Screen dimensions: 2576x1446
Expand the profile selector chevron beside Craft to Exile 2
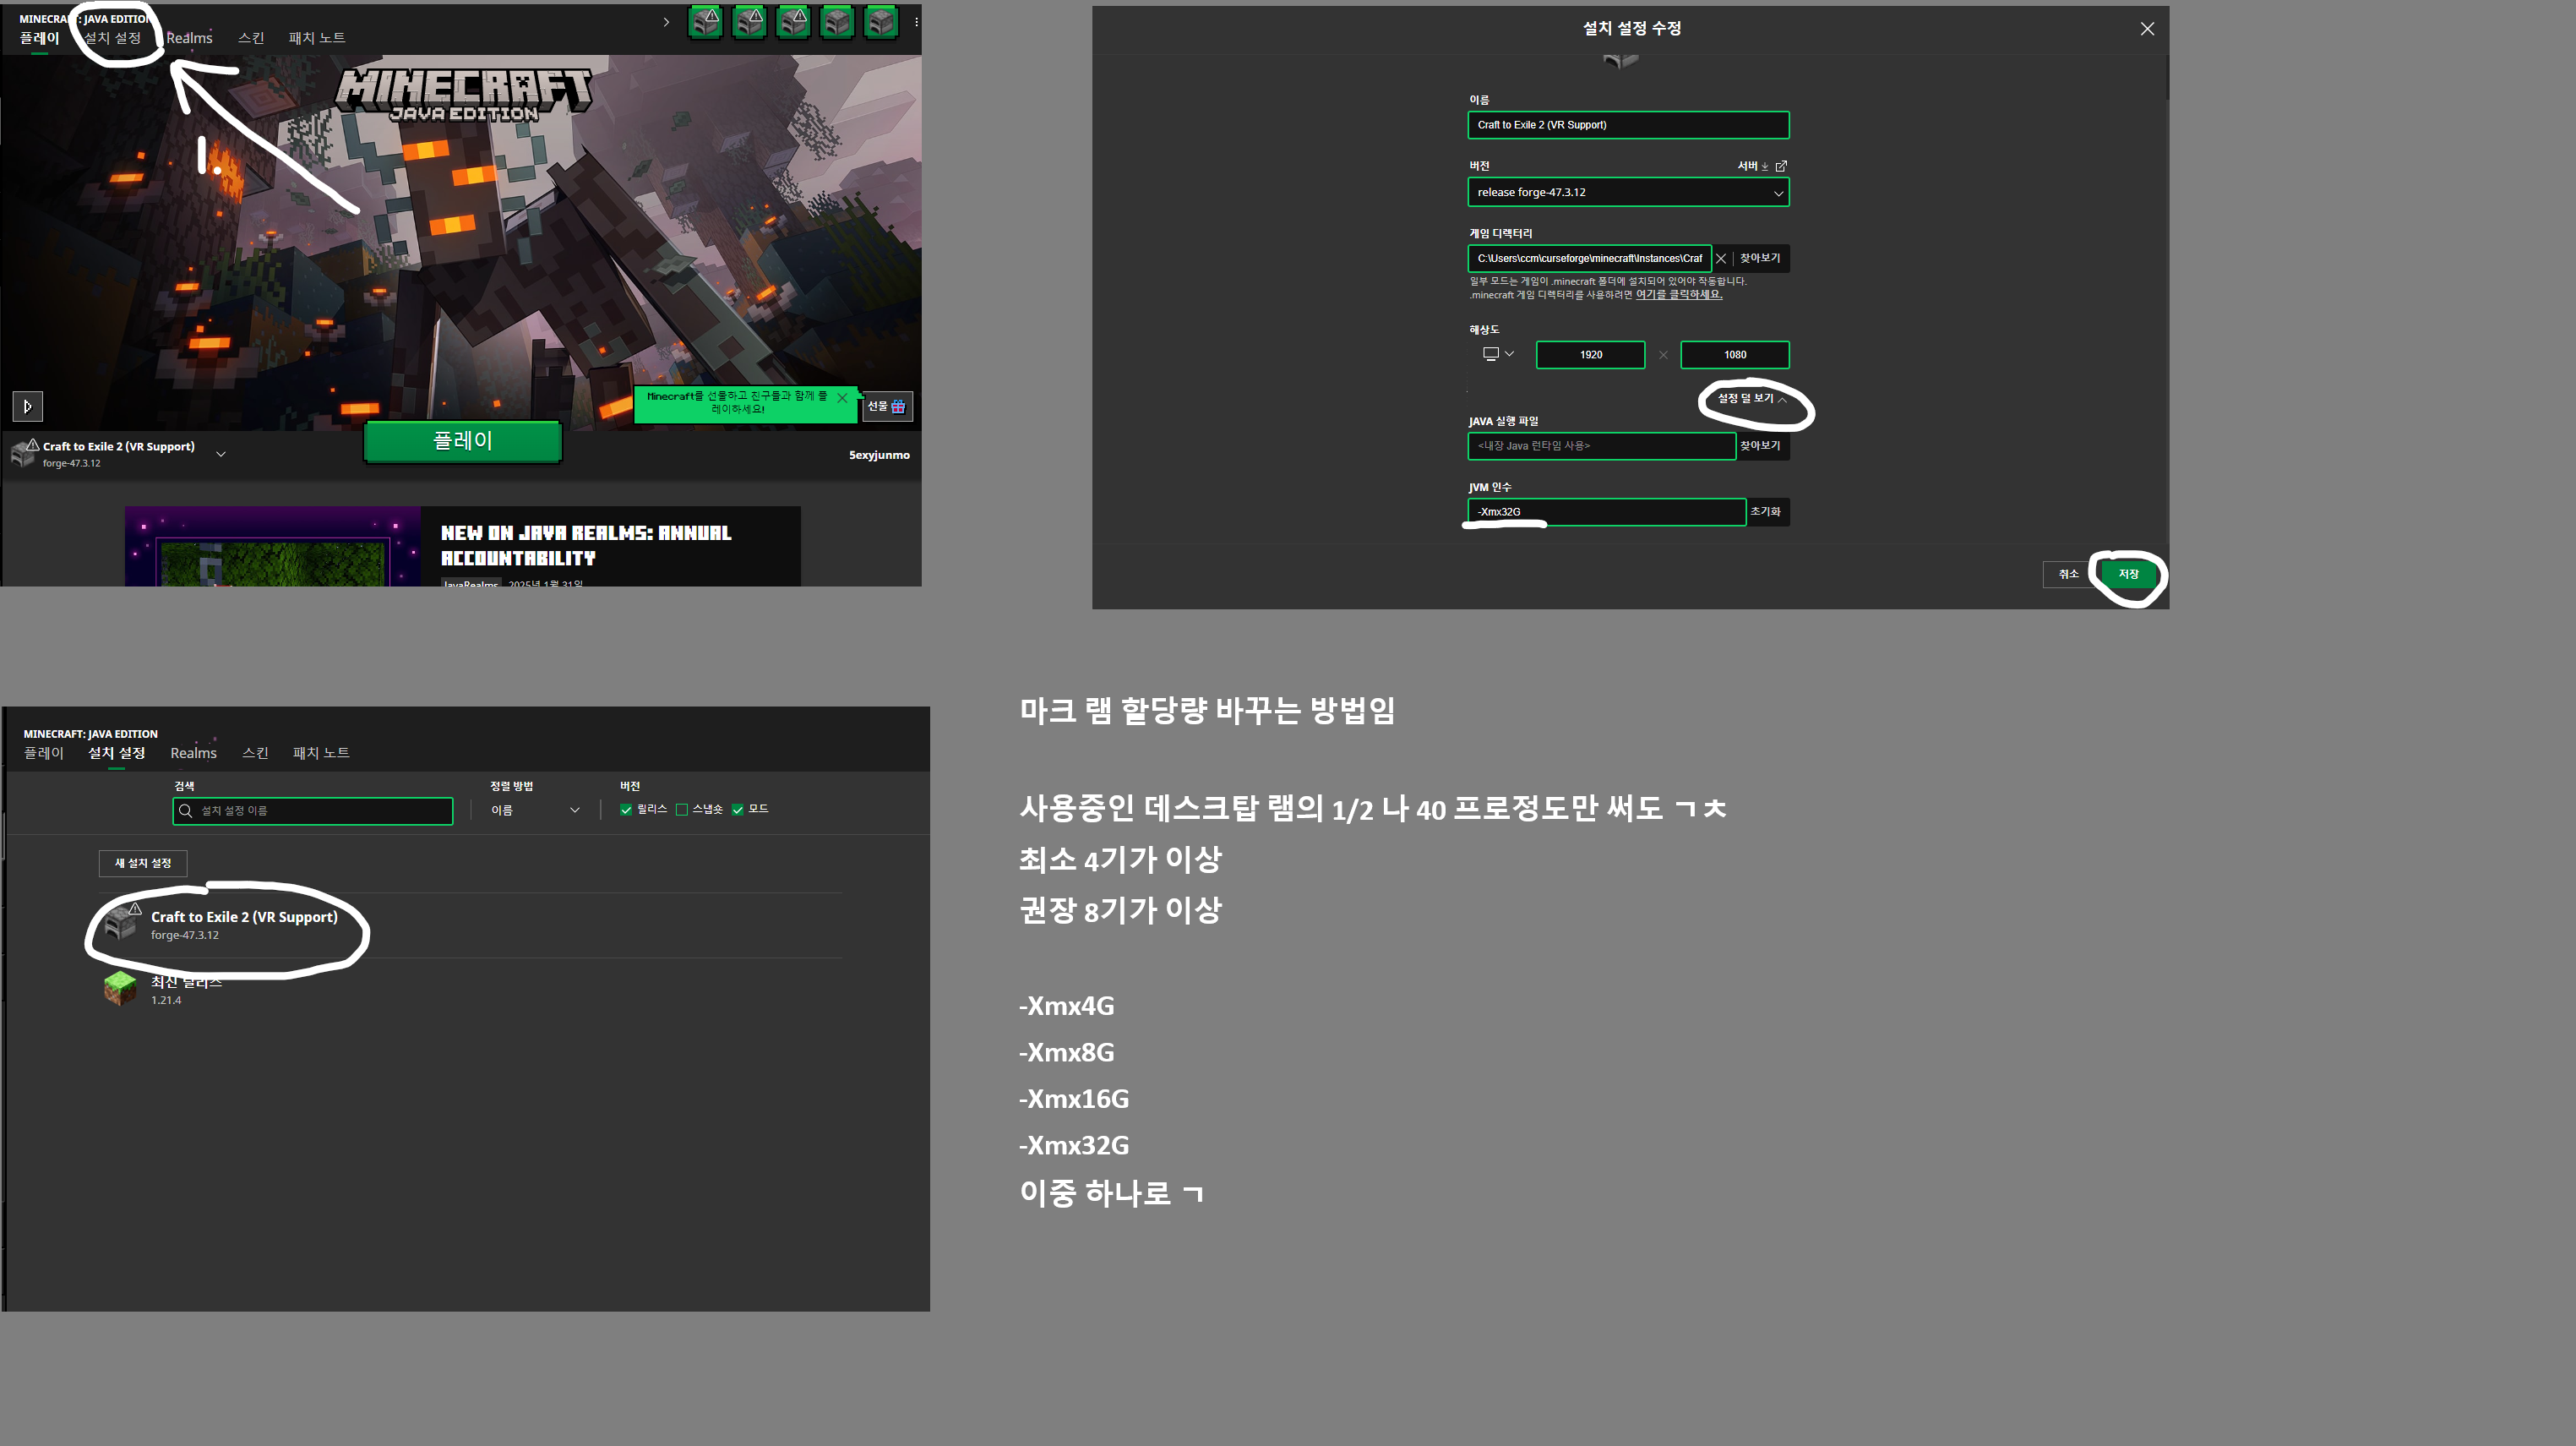(221, 454)
